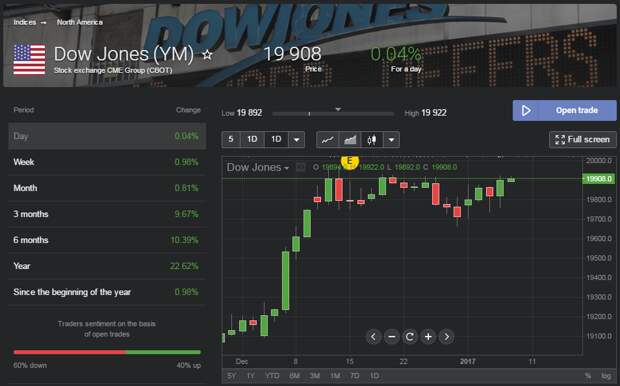Click the Low-High price range slider

[333, 114]
